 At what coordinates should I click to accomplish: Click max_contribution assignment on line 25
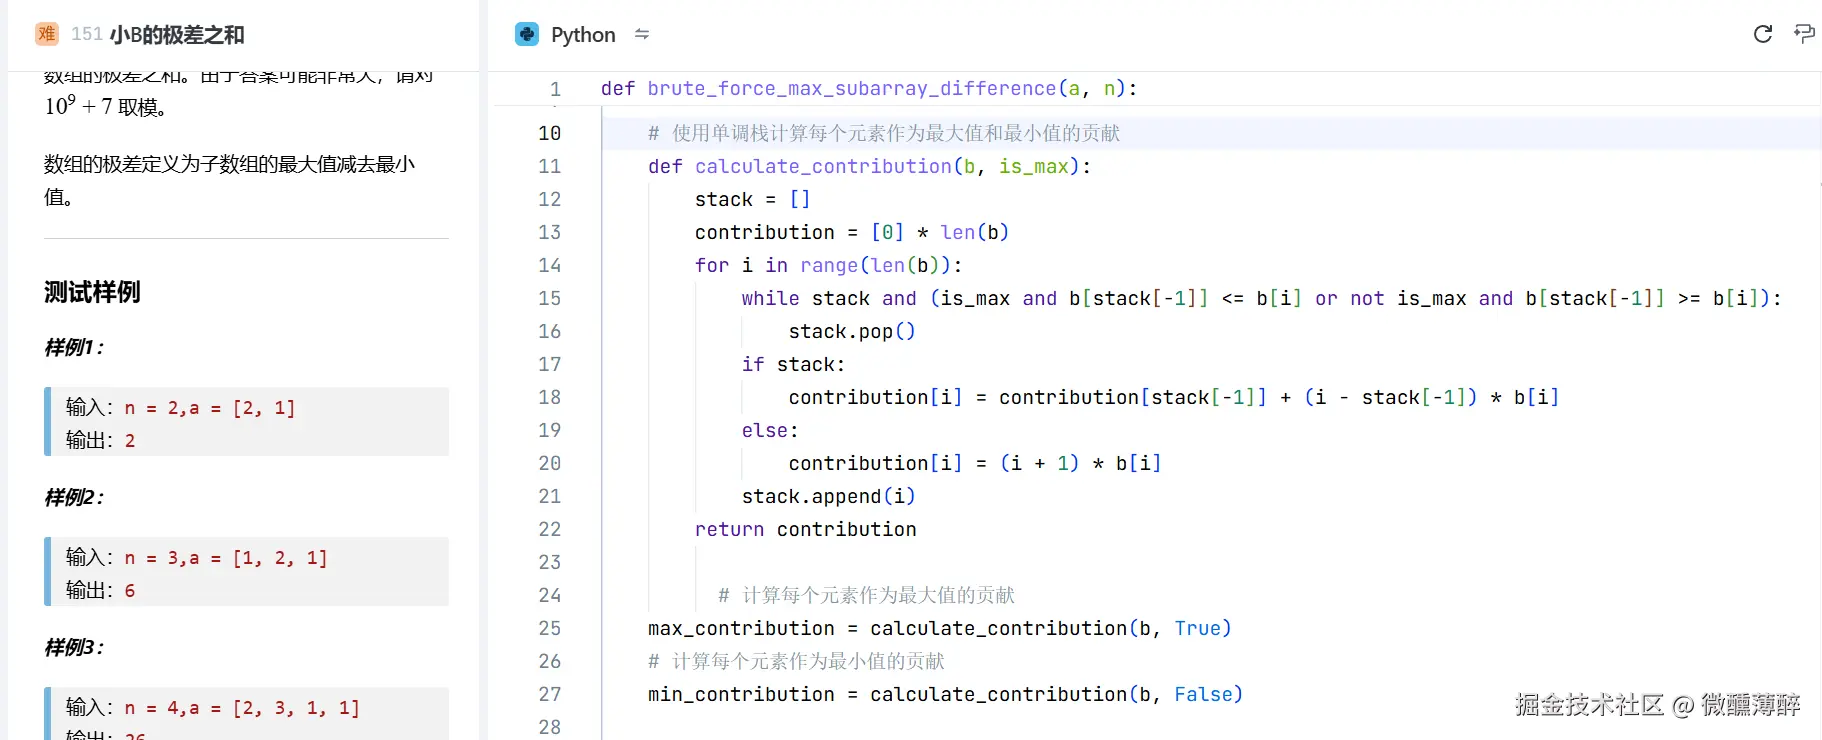pyautogui.click(x=940, y=628)
